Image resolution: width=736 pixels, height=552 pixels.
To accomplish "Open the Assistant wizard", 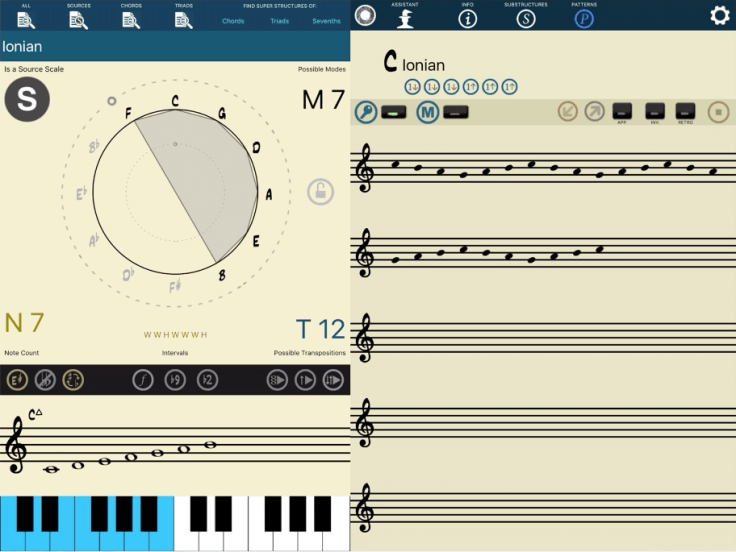I will coord(406,17).
